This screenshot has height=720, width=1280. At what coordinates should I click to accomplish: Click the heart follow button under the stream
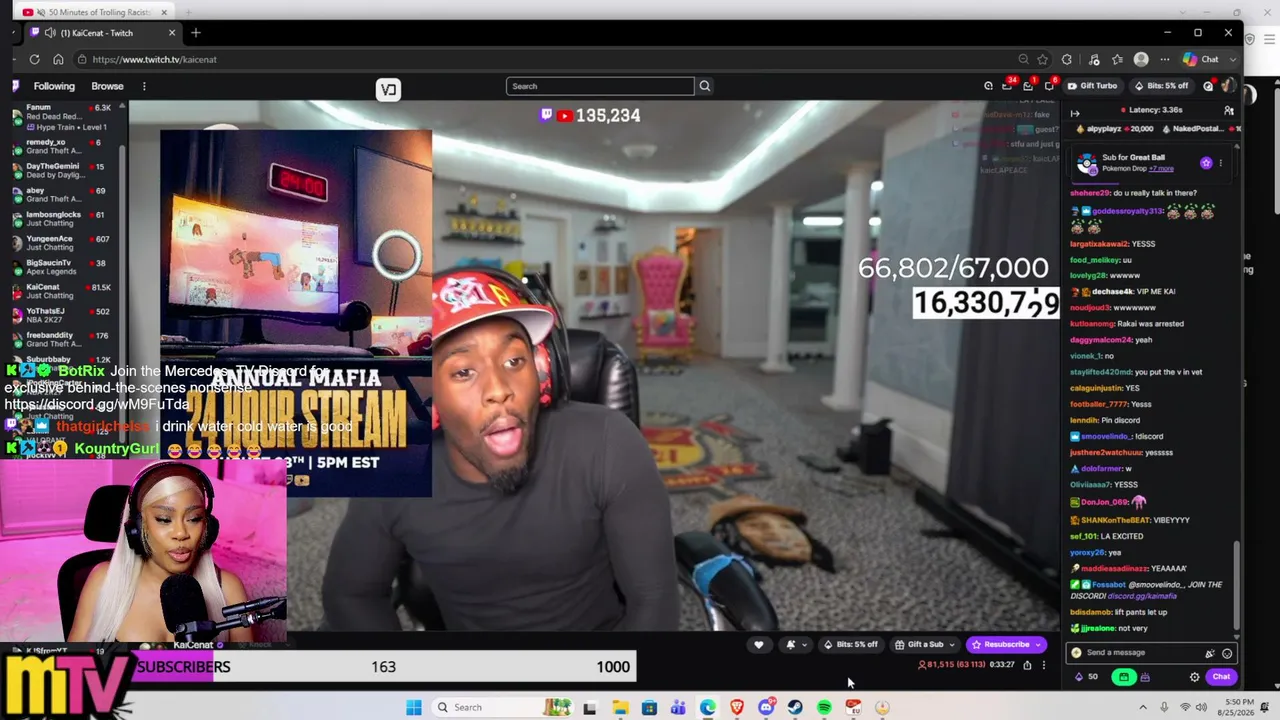(759, 645)
